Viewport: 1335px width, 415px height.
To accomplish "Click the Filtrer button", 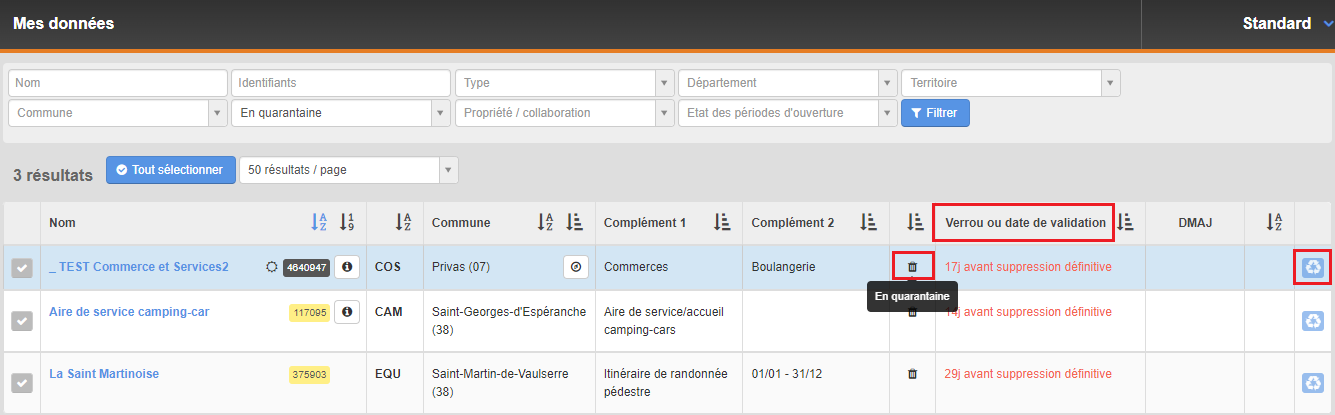I will pos(935,113).
